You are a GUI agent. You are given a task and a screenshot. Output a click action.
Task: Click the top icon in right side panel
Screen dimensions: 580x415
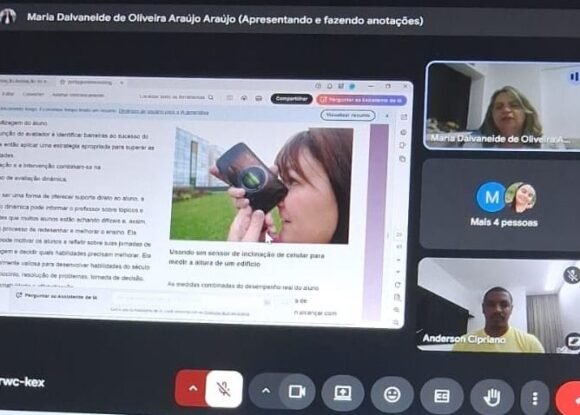click(x=404, y=117)
